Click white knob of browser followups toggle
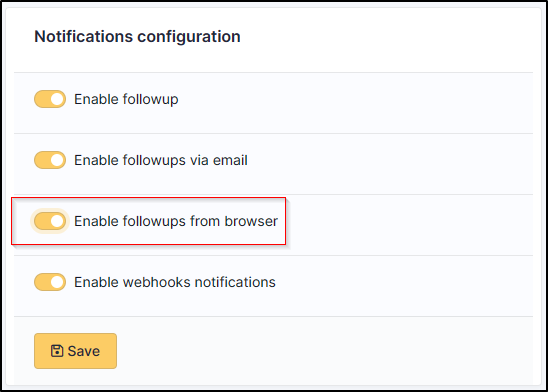 [x=57, y=221]
